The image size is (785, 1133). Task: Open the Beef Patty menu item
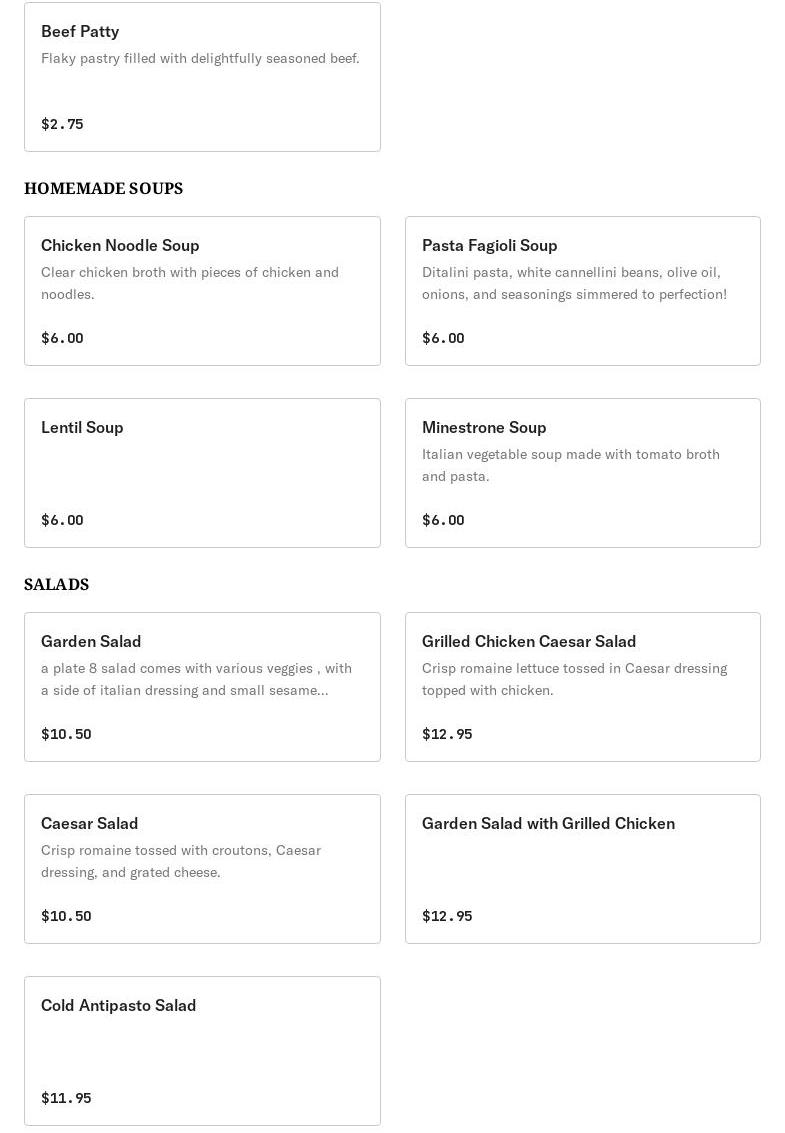(x=202, y=77)
